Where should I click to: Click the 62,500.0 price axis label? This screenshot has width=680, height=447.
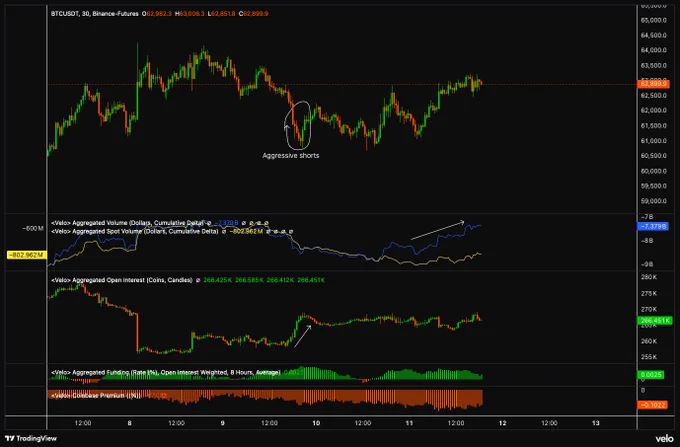[654, 95]
